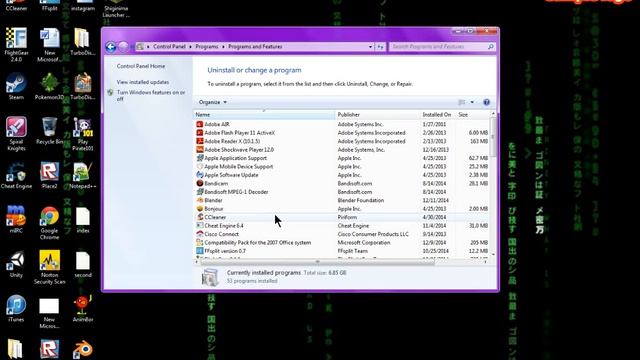Open the Spiral Knights desktop shortcut
Screen dimensions: 640x360
[x=16, y=134]
